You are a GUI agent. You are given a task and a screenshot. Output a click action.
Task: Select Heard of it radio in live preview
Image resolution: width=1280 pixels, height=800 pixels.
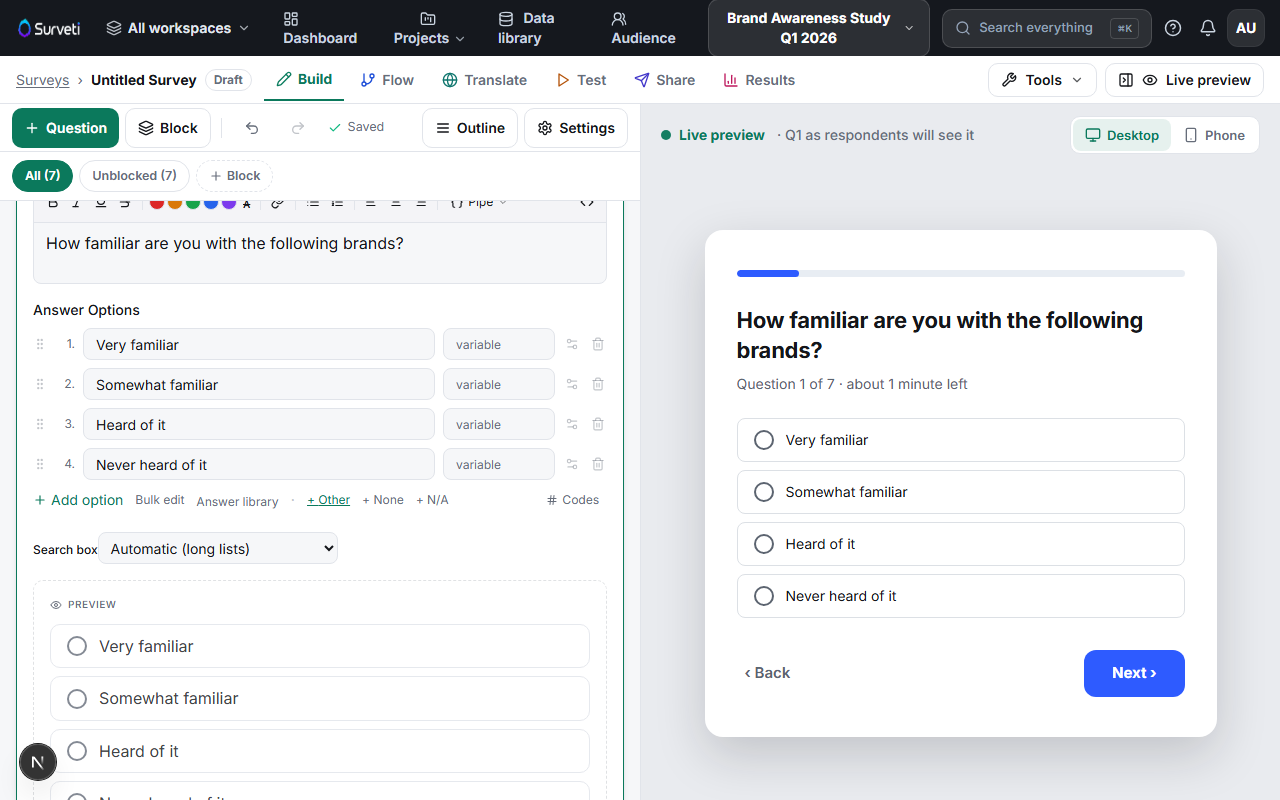pyautogui.click(x=764, y=544)
